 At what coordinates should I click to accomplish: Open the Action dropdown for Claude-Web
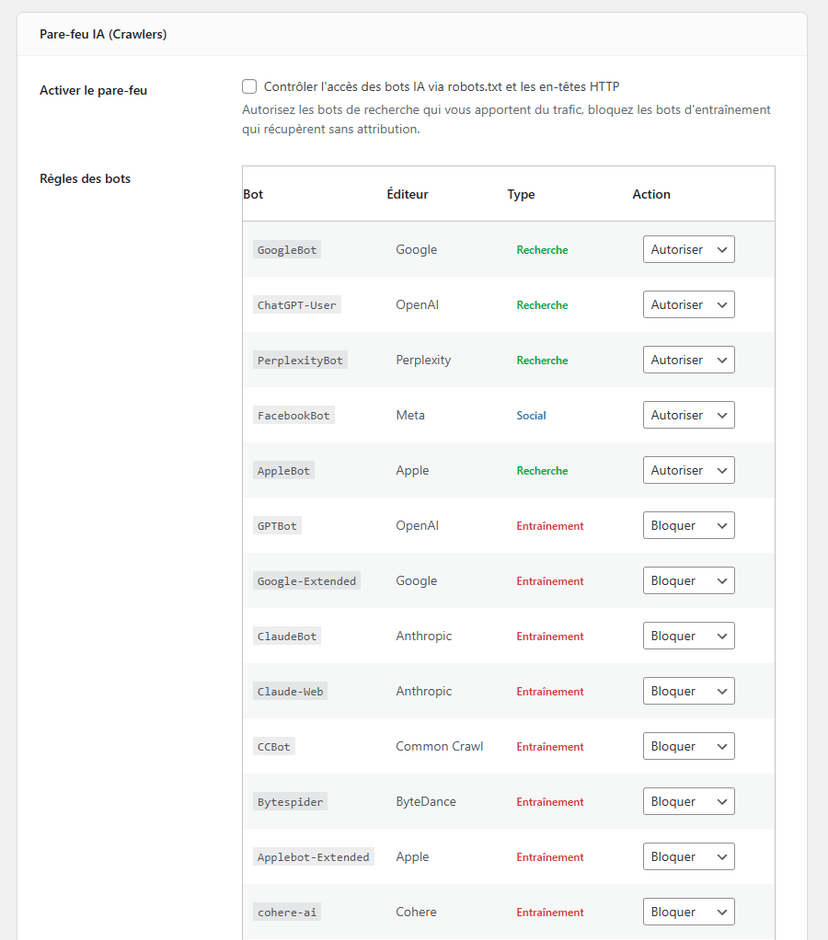point(688,691)
